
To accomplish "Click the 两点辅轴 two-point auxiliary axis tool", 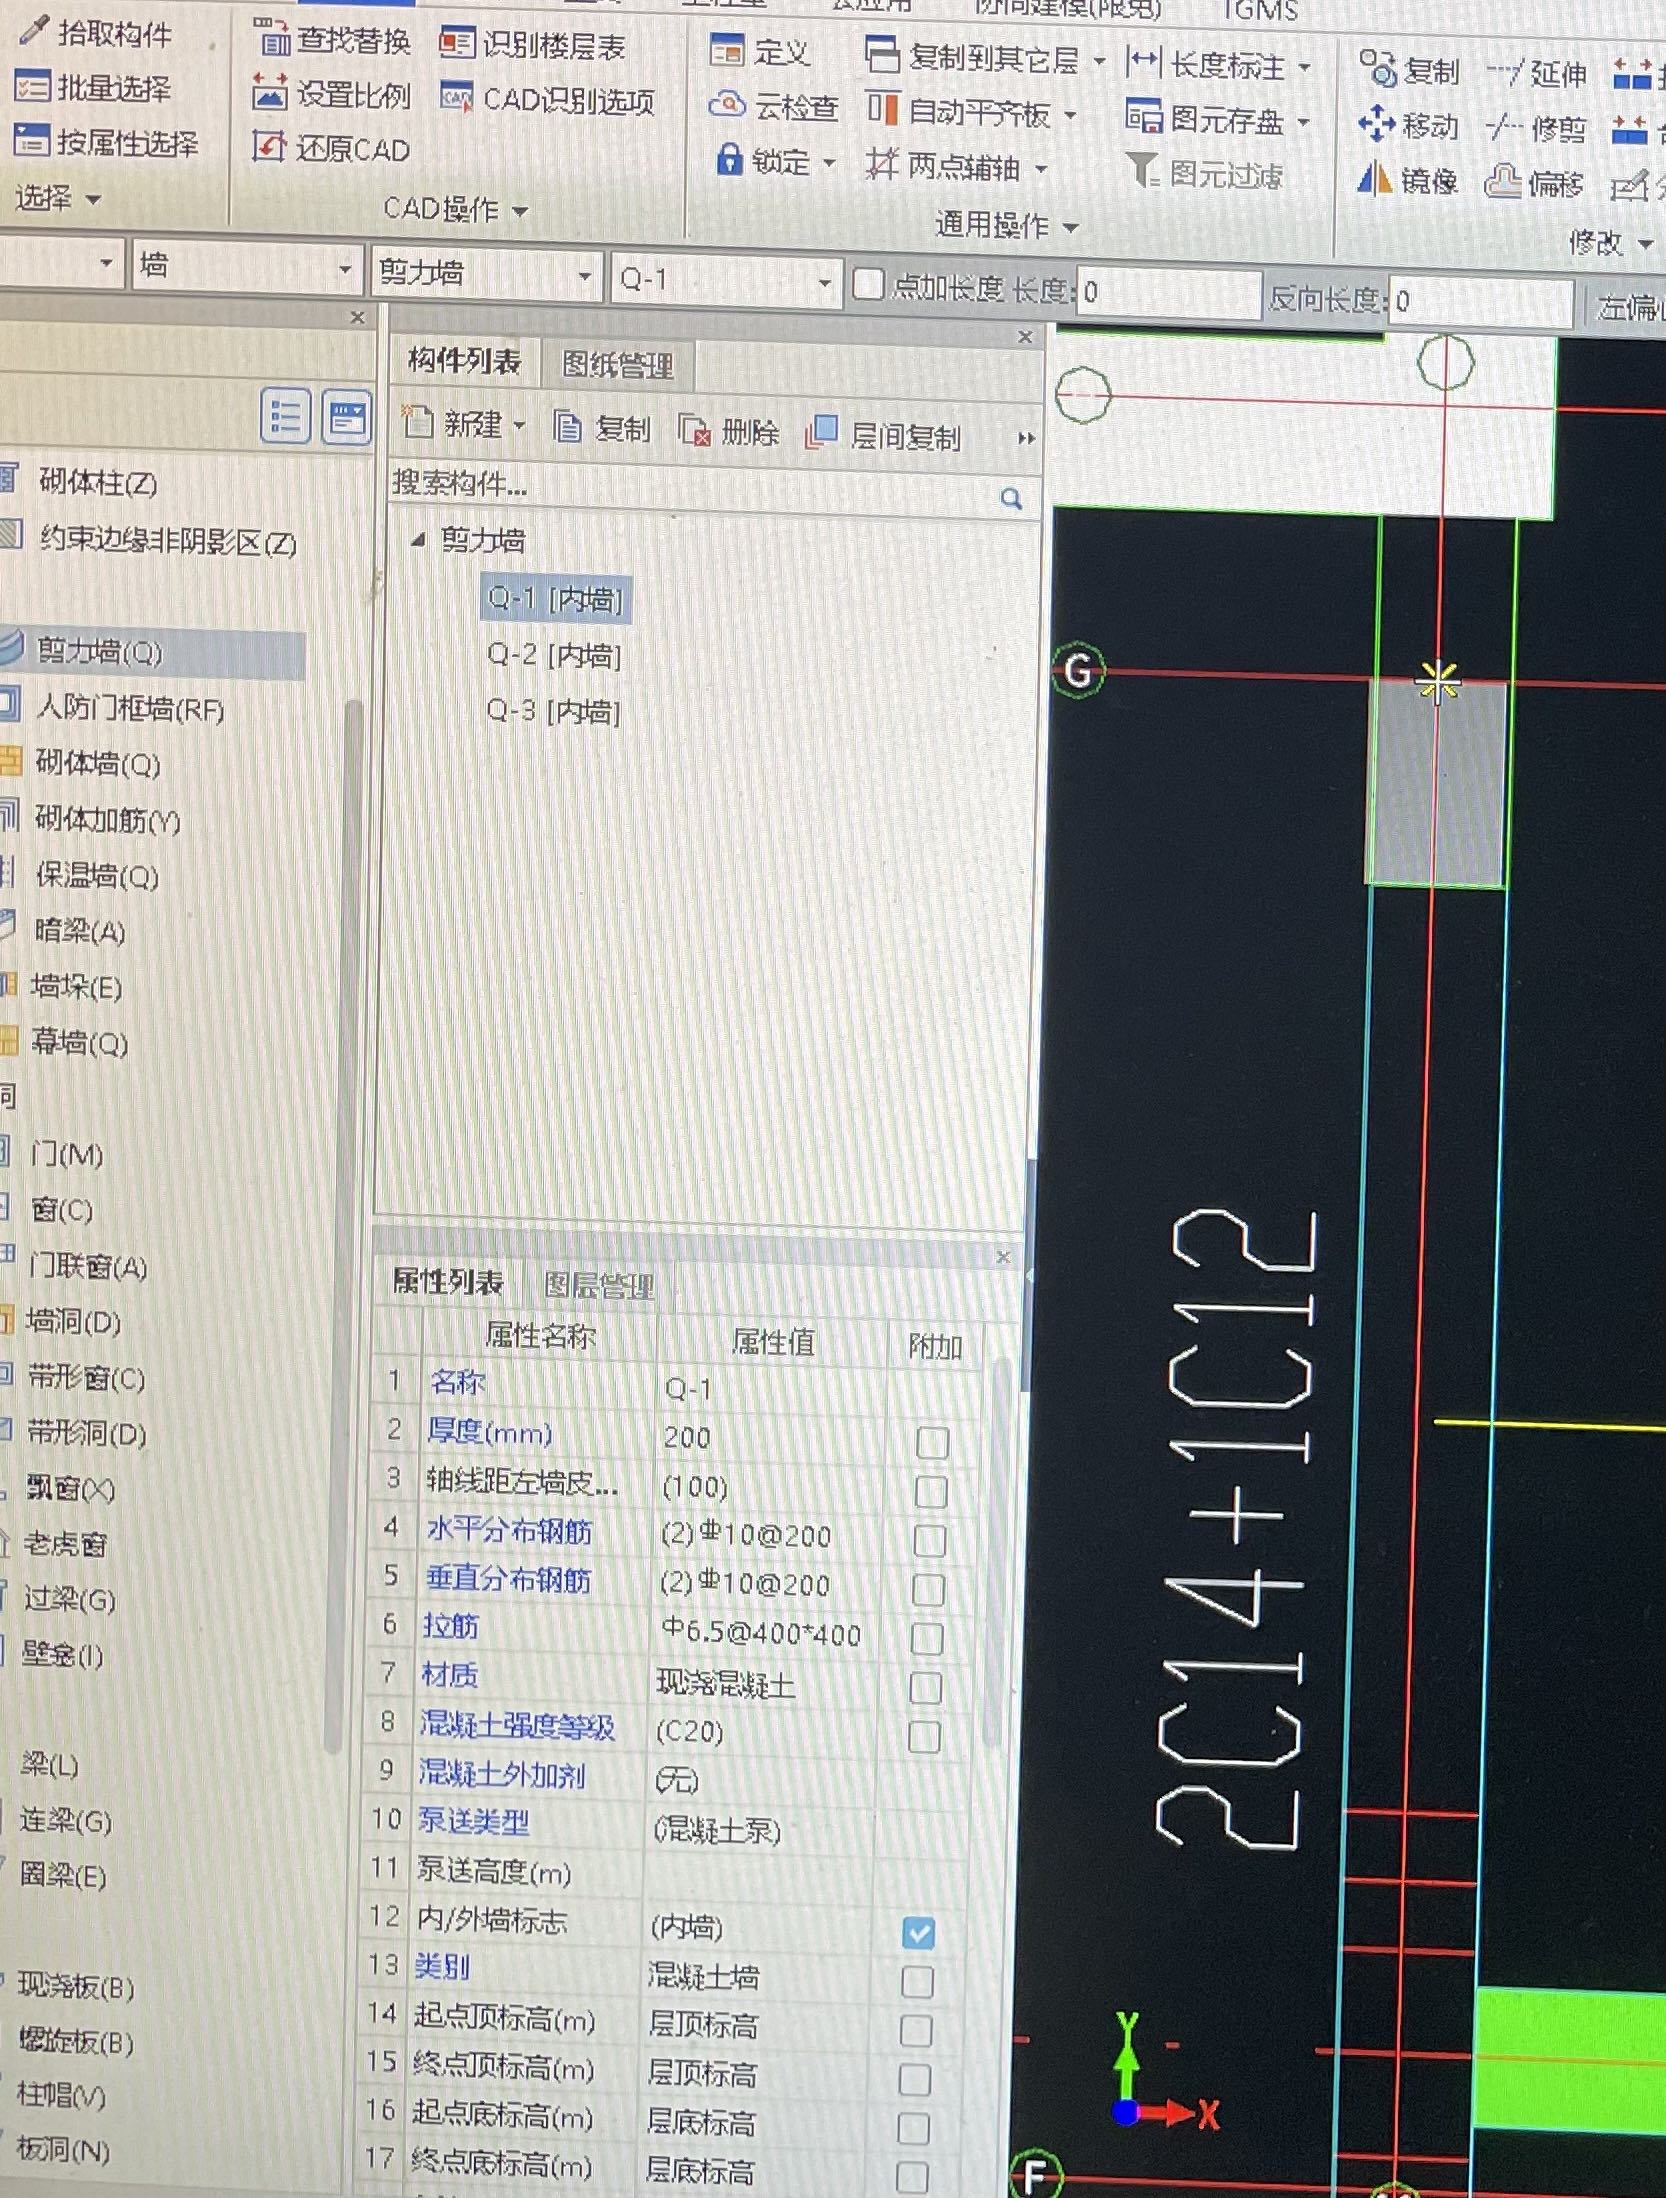I will [x=943, y=165].
